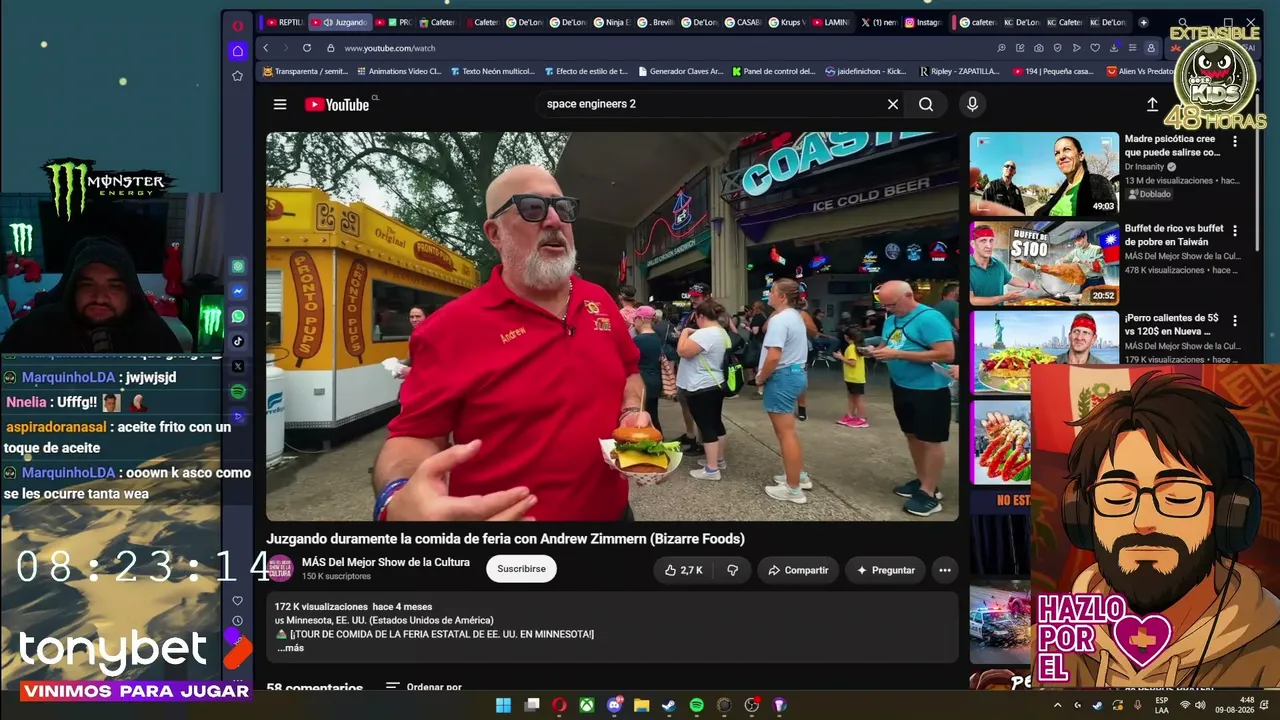Open the Generador Claves bookmark
1280x720 pixels.
(680, 72)
